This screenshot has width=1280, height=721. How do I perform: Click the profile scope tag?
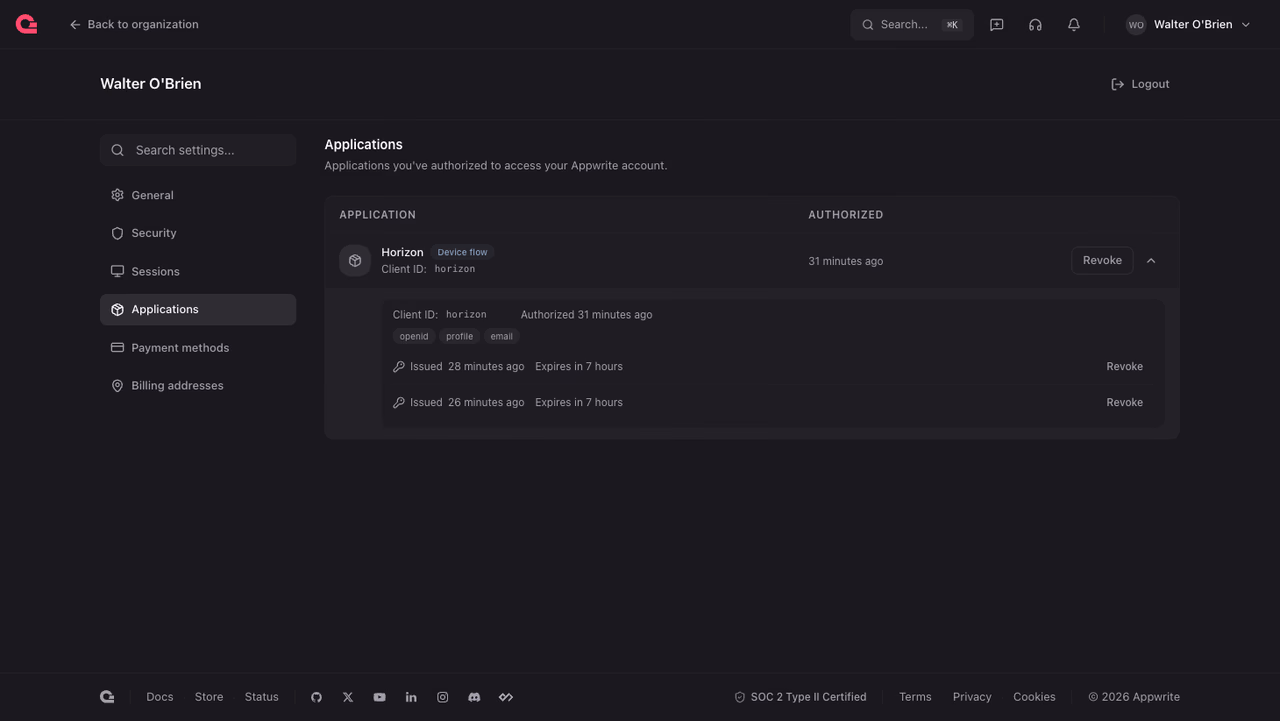click(460, 336)
